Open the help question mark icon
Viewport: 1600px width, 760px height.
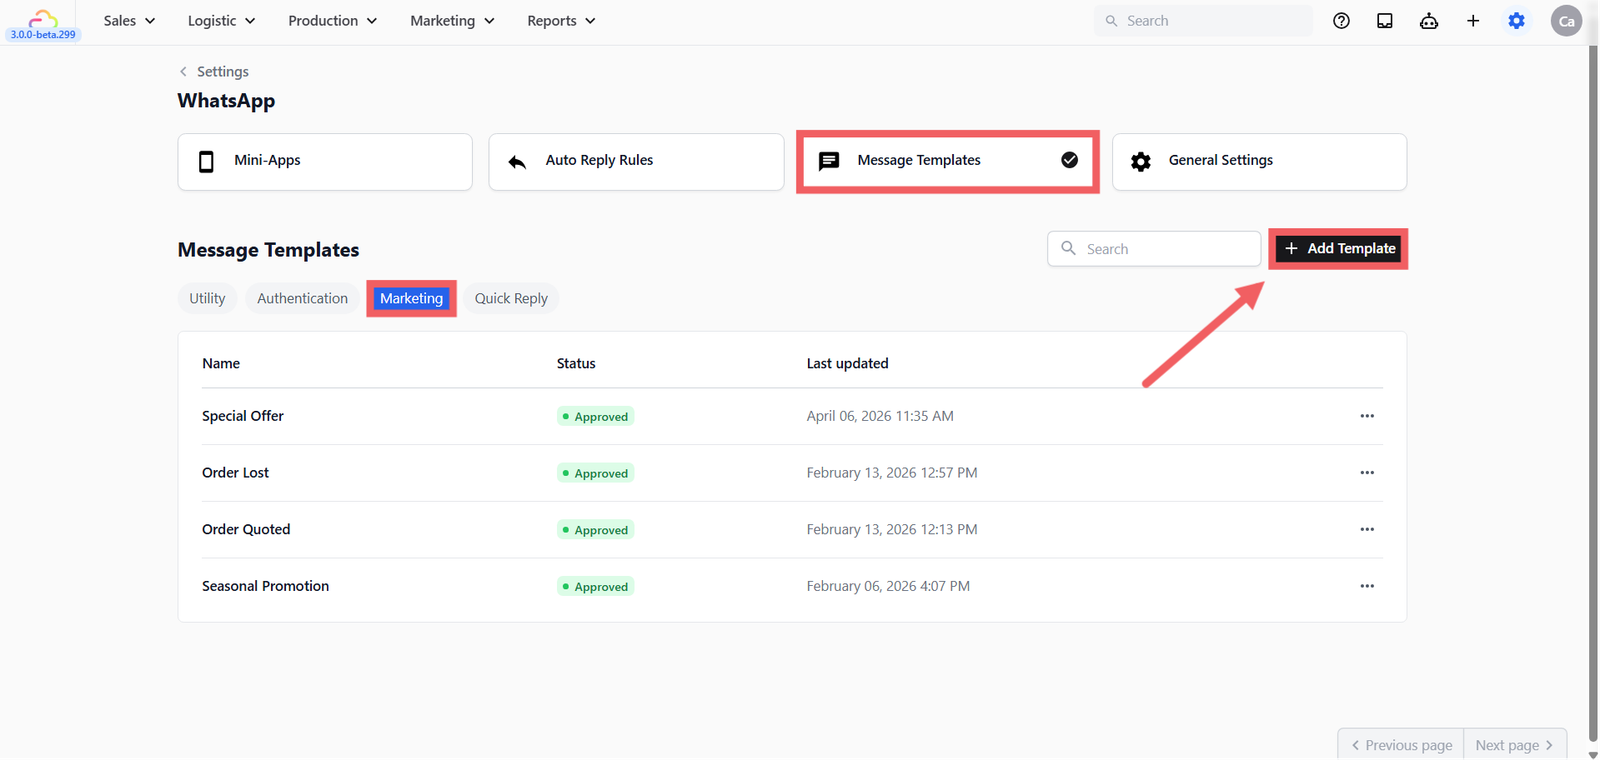(1341, 21)
